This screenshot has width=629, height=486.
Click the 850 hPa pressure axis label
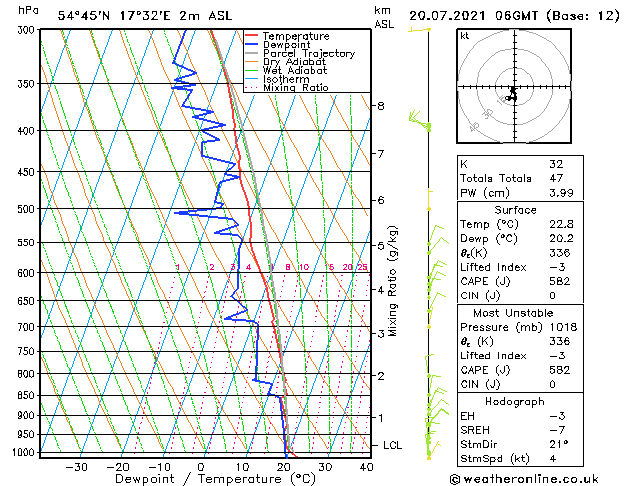27,395
